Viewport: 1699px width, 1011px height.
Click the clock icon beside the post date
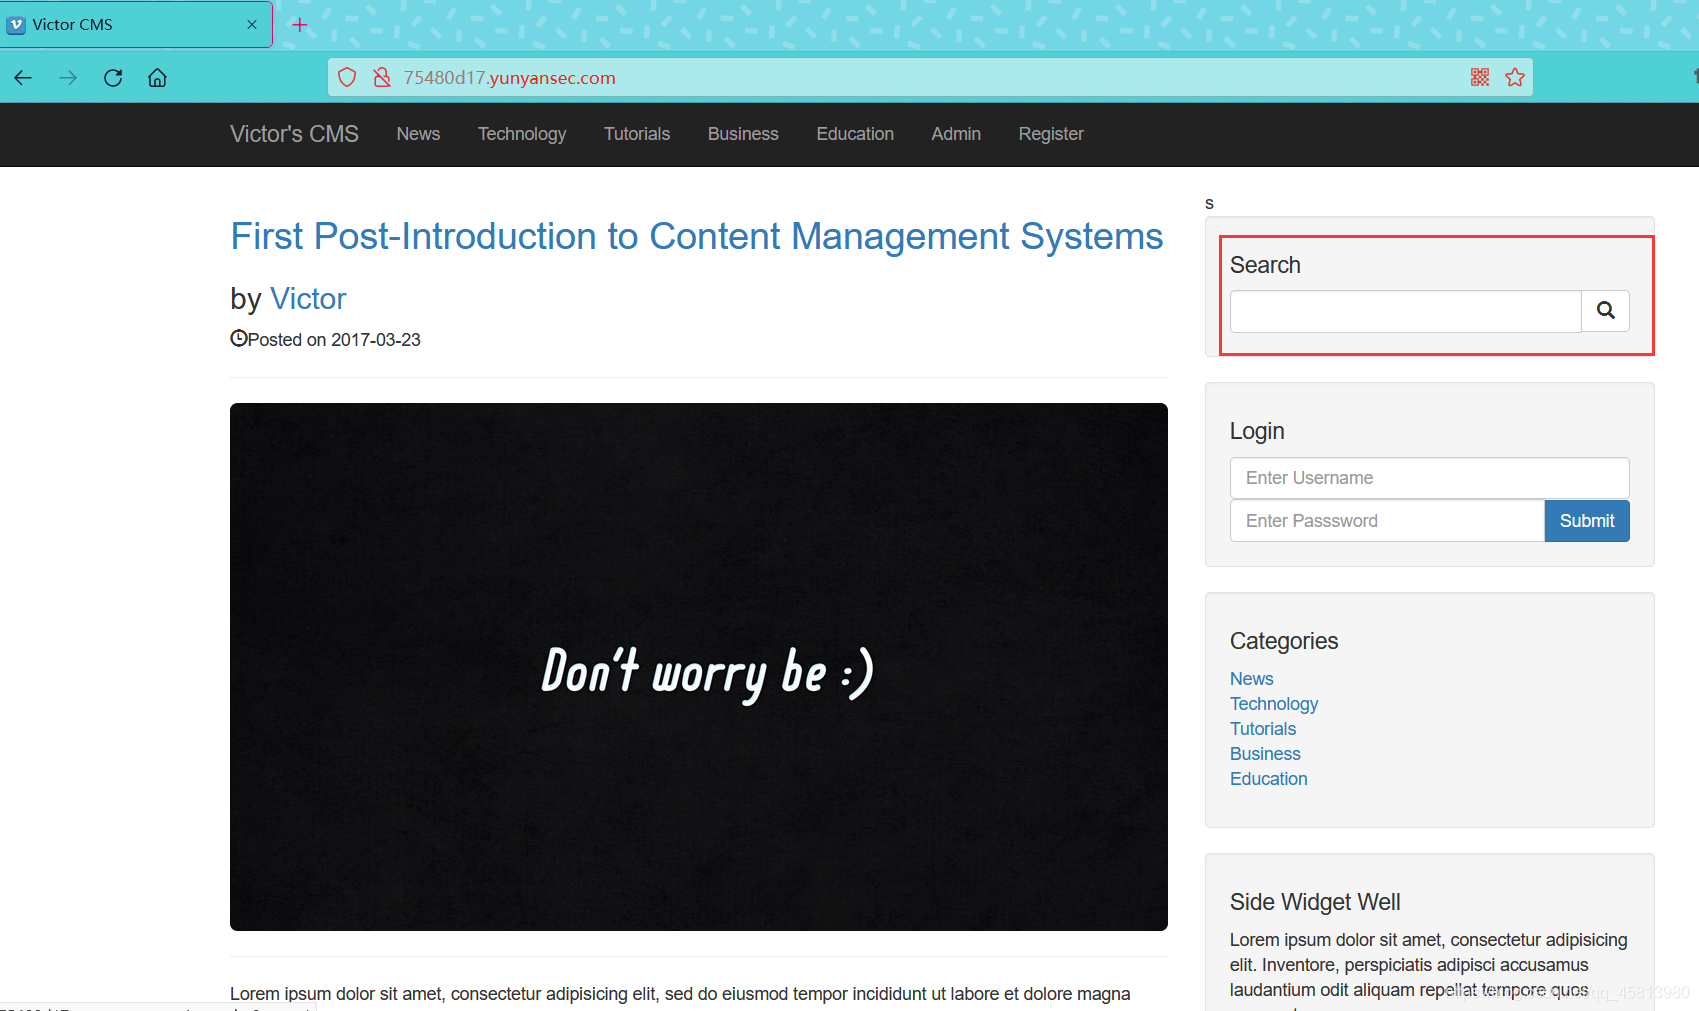click(x=238, y=338)
